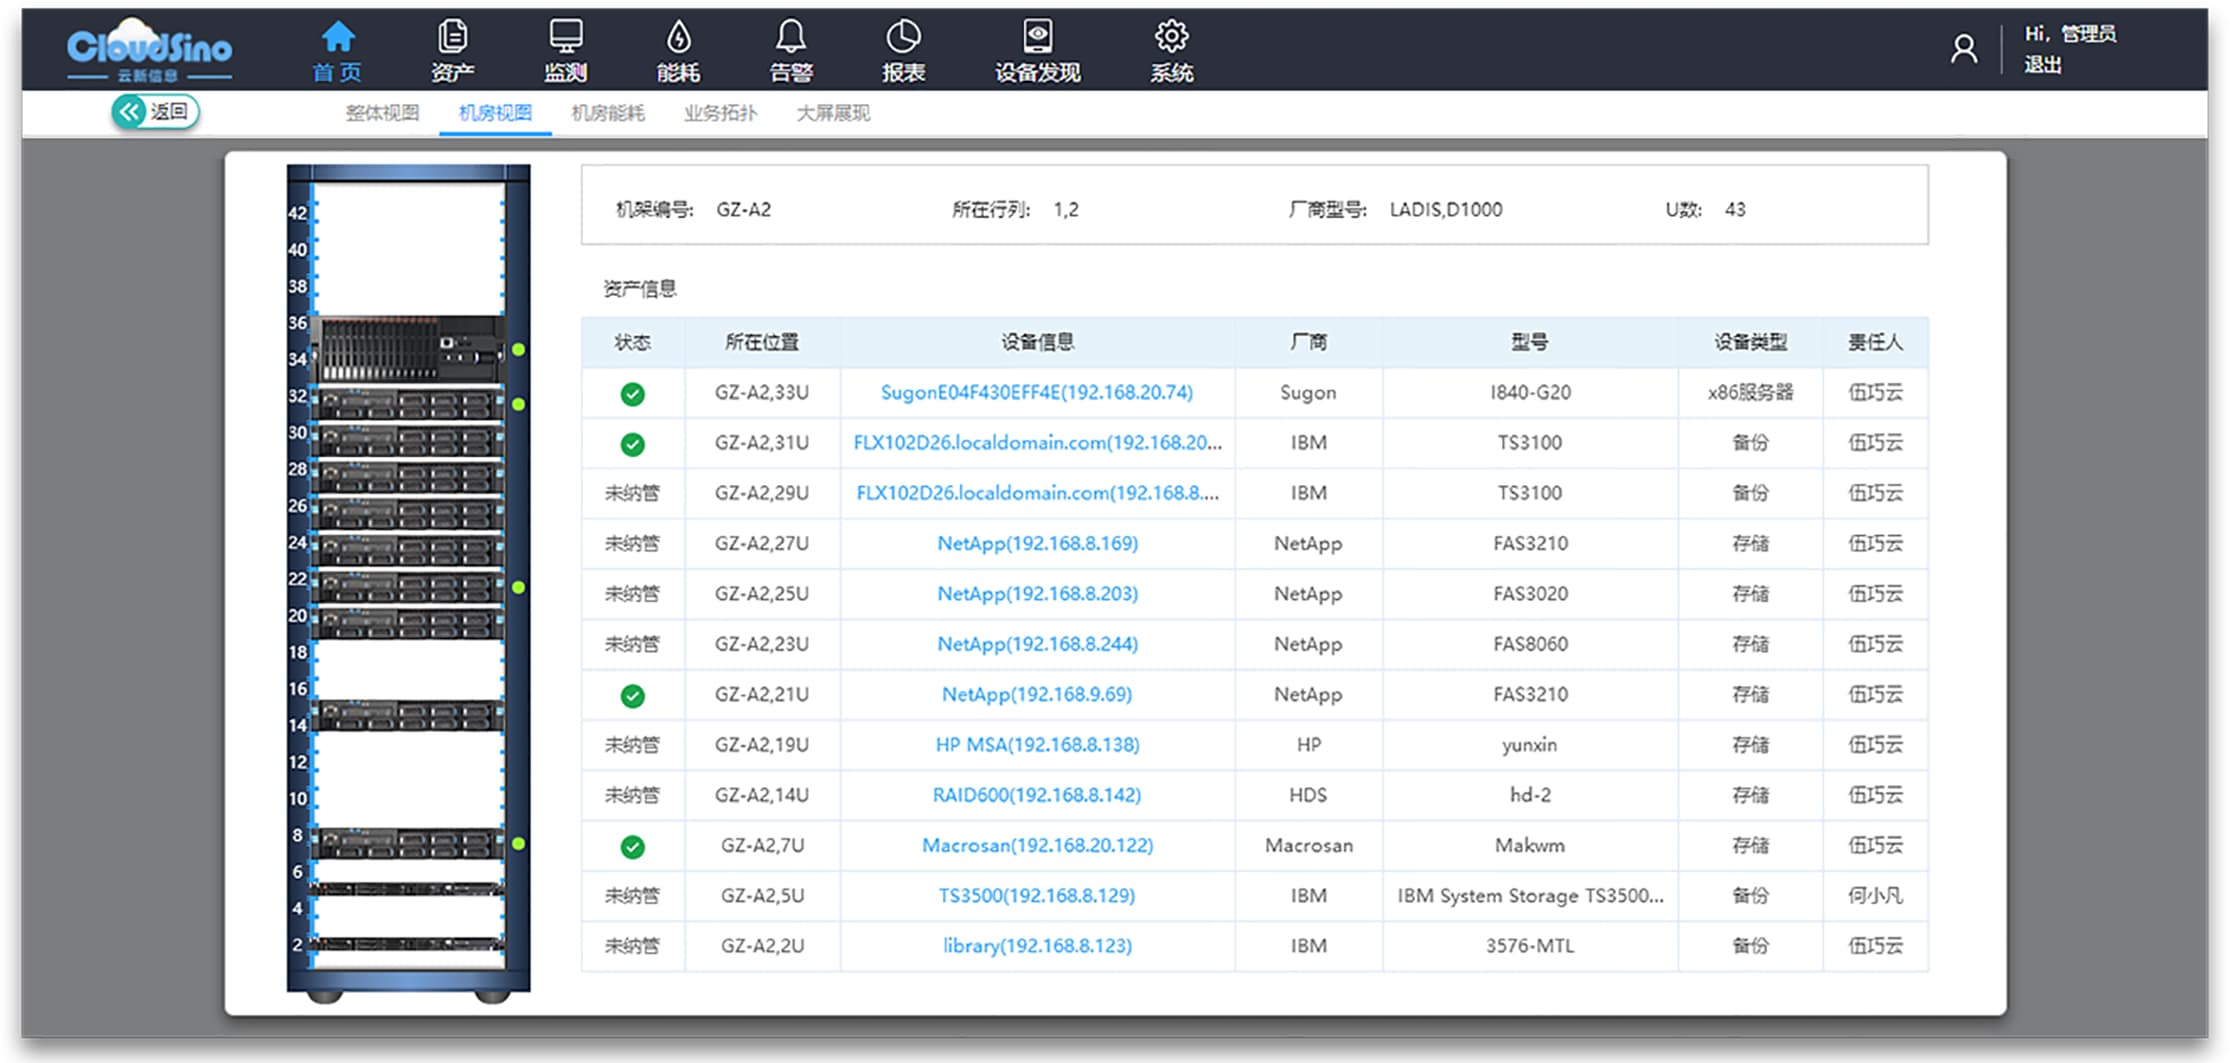Click the home icon in the top navigation
The width and height of the screenshot is (2230, 1063).
pos(337,38)
